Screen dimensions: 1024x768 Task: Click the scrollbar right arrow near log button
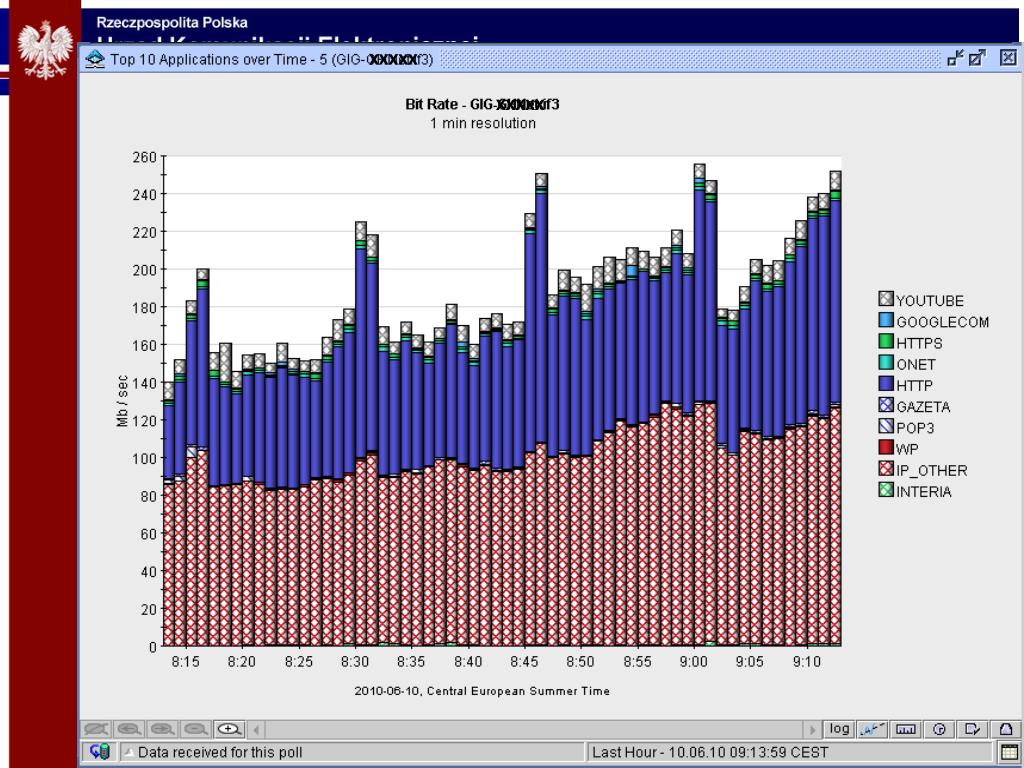click(x=812, y=729)
